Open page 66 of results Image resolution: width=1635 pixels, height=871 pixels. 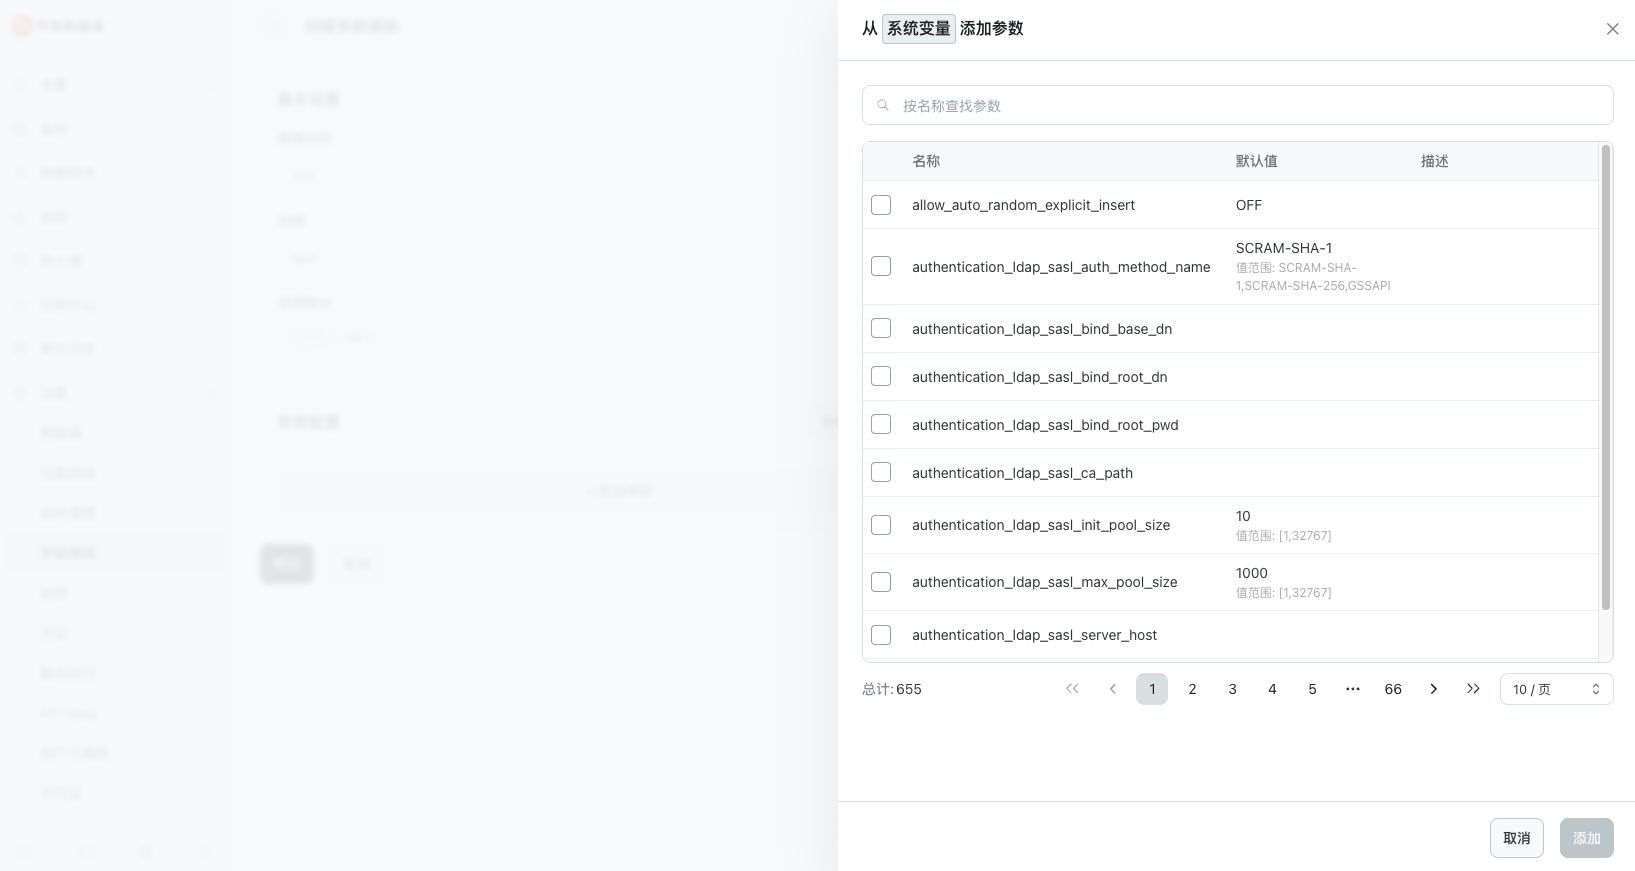(x=1392, y=689)
